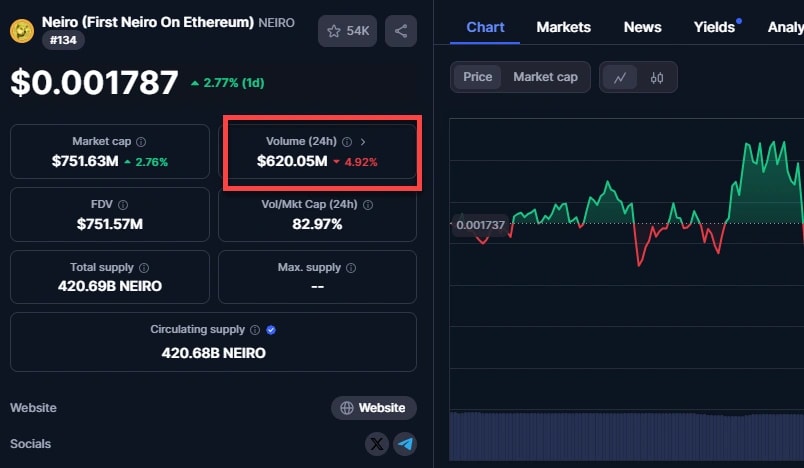Click the share icon button

401,31
